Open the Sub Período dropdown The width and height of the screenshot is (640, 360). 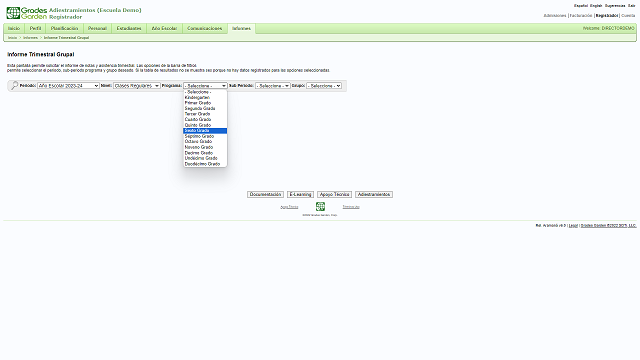[x=273, y=86]
